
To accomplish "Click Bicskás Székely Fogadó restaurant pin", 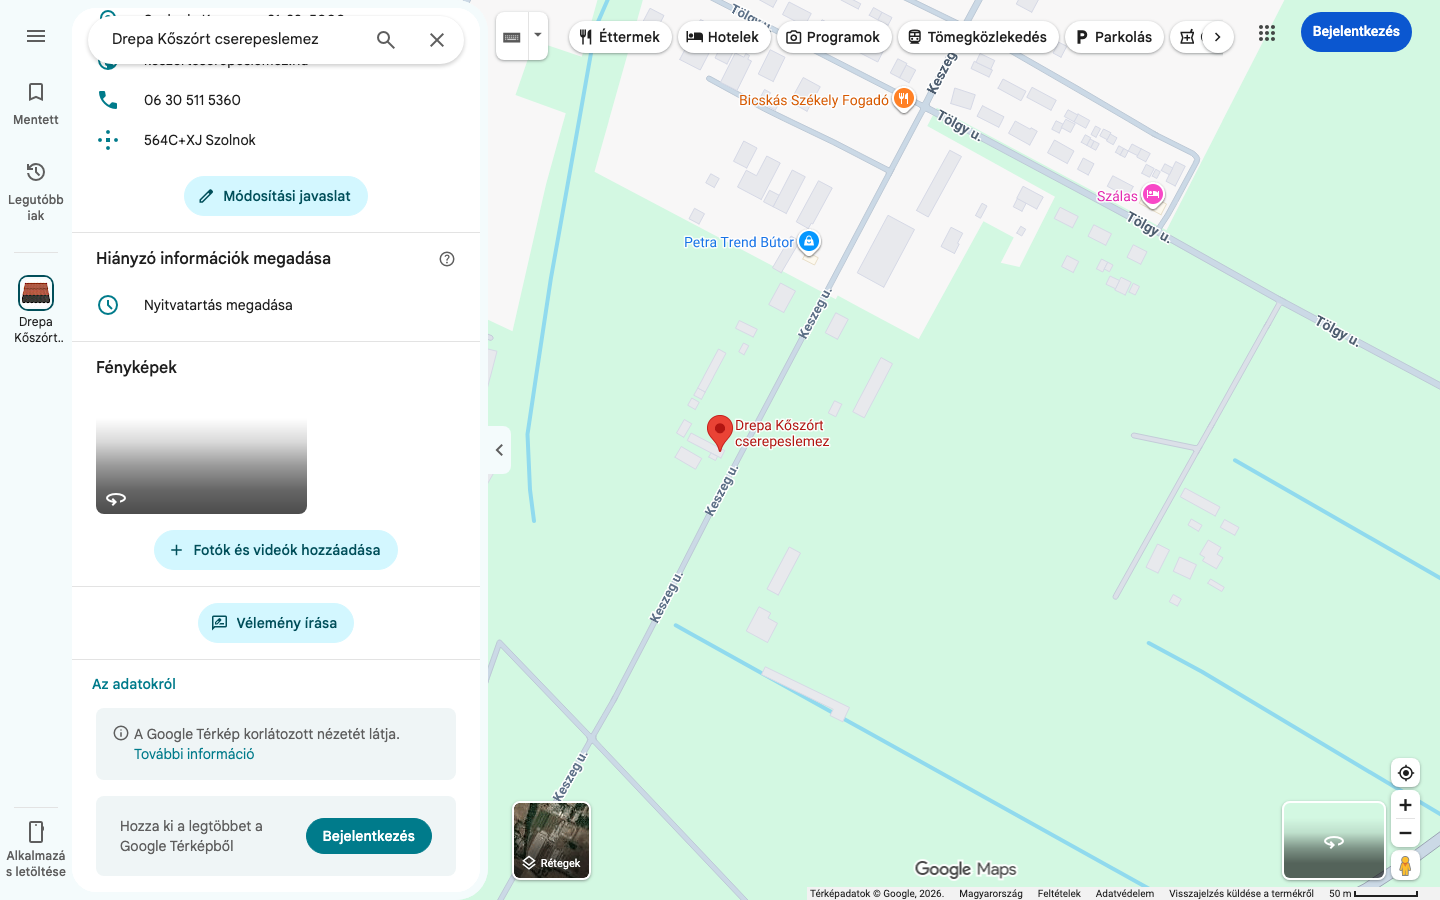I will point(904,98).
